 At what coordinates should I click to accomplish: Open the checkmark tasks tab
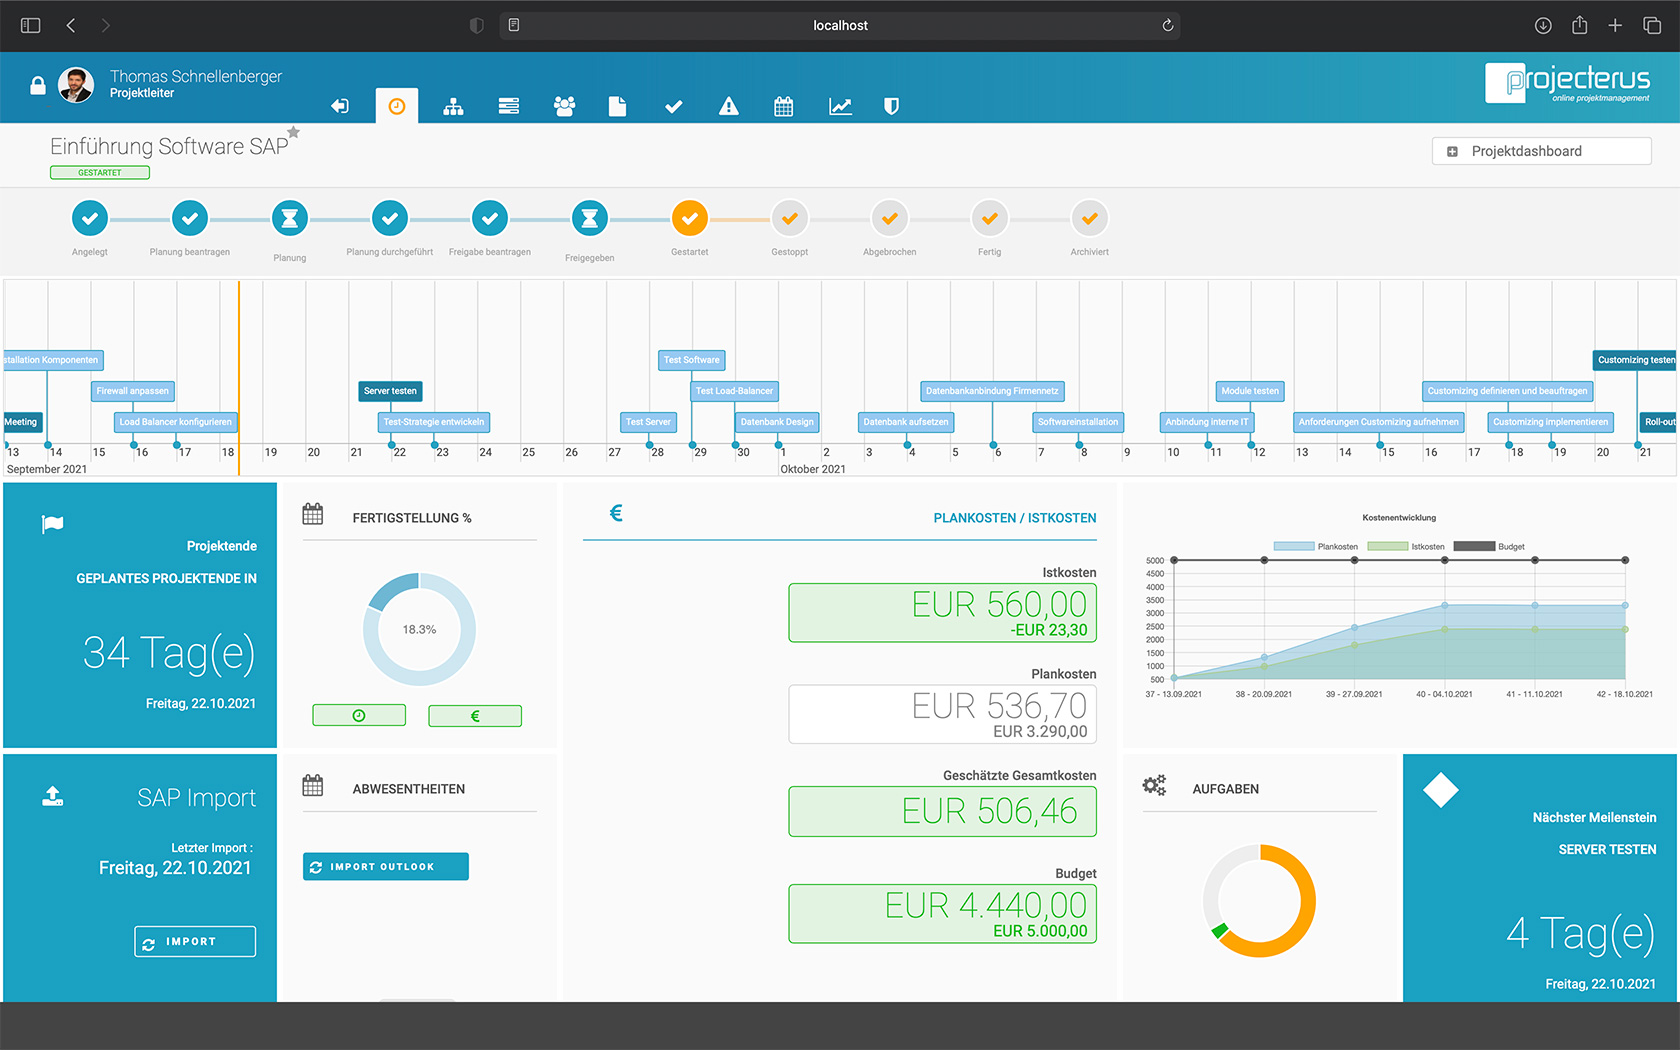(673, 106)
